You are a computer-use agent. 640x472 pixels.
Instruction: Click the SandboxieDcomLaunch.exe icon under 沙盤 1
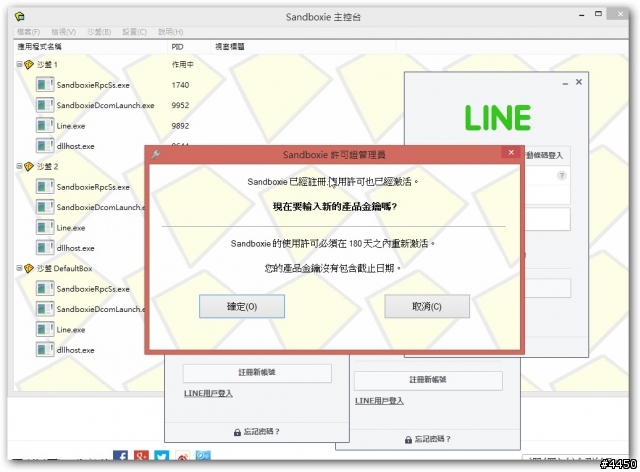(x=45, y=105)
